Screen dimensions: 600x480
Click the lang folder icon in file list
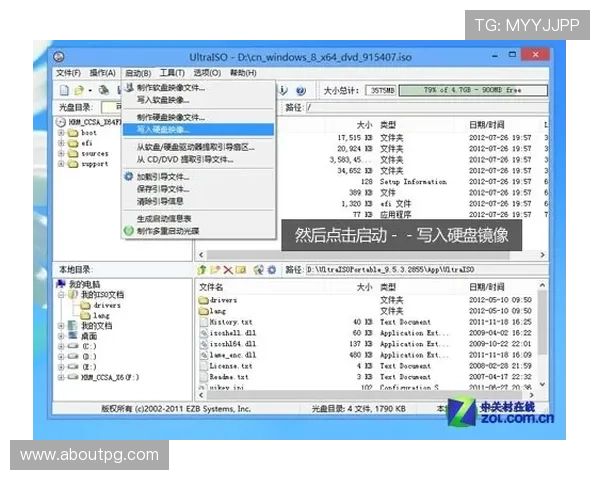coord(203,311)
